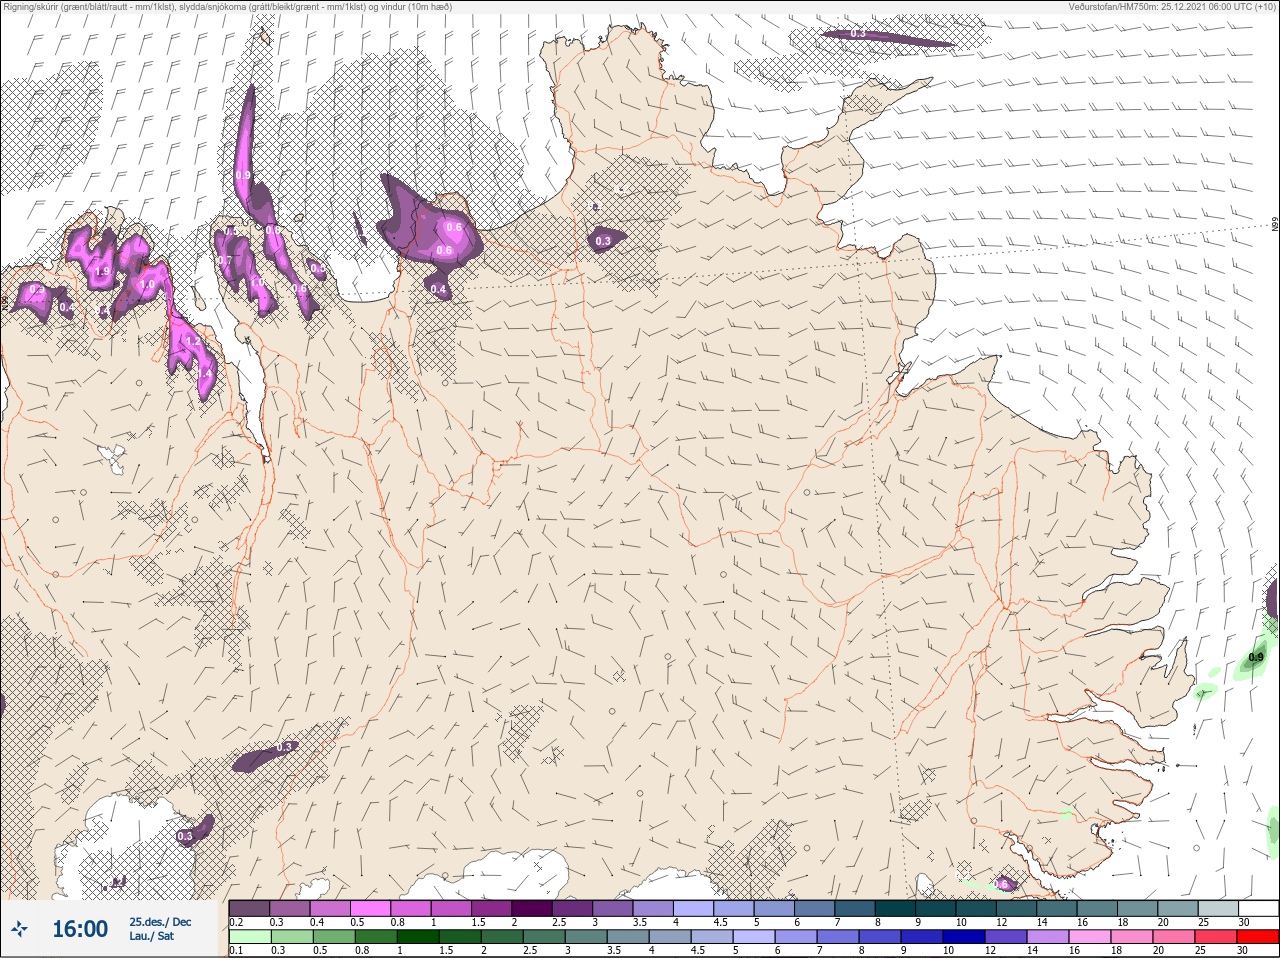Pick the dark green 1 swatch, lower row
Viewport: 1280px width, 958px height.
click(x=418, y=937)
